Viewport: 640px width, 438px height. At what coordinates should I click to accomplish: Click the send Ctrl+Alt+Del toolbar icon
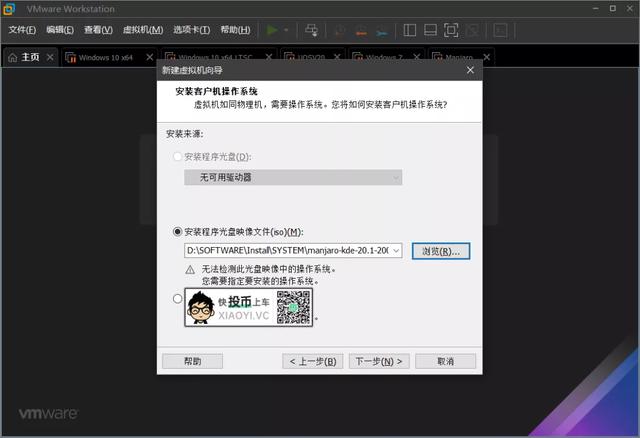click(311, 30)
